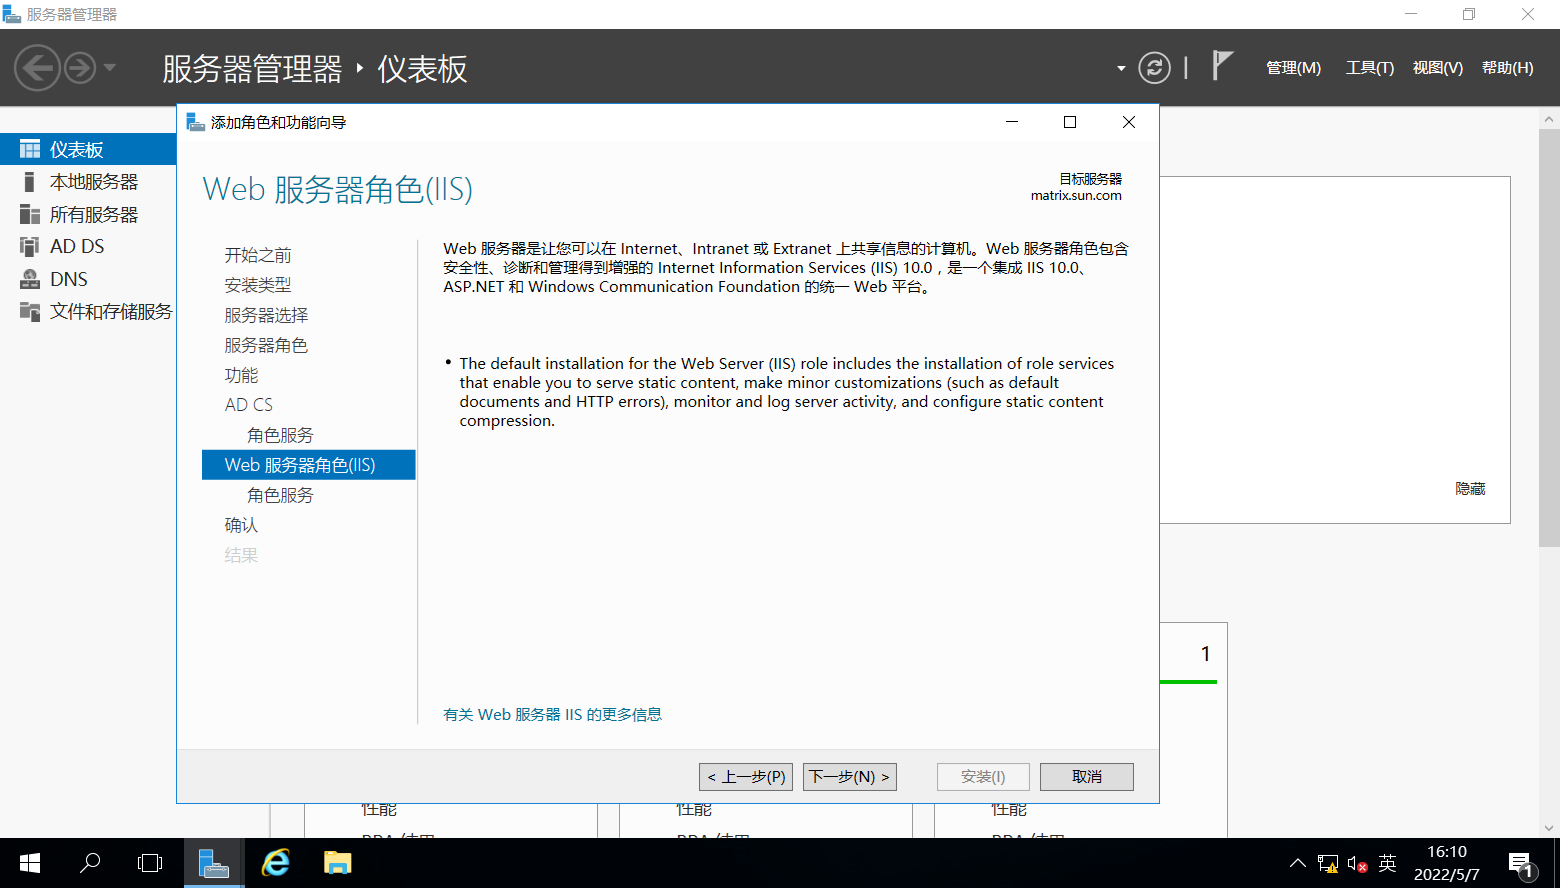Click the back navigation arrow in Server Manager
This screenshot has width=1560, height=888.
click(37, 68)
